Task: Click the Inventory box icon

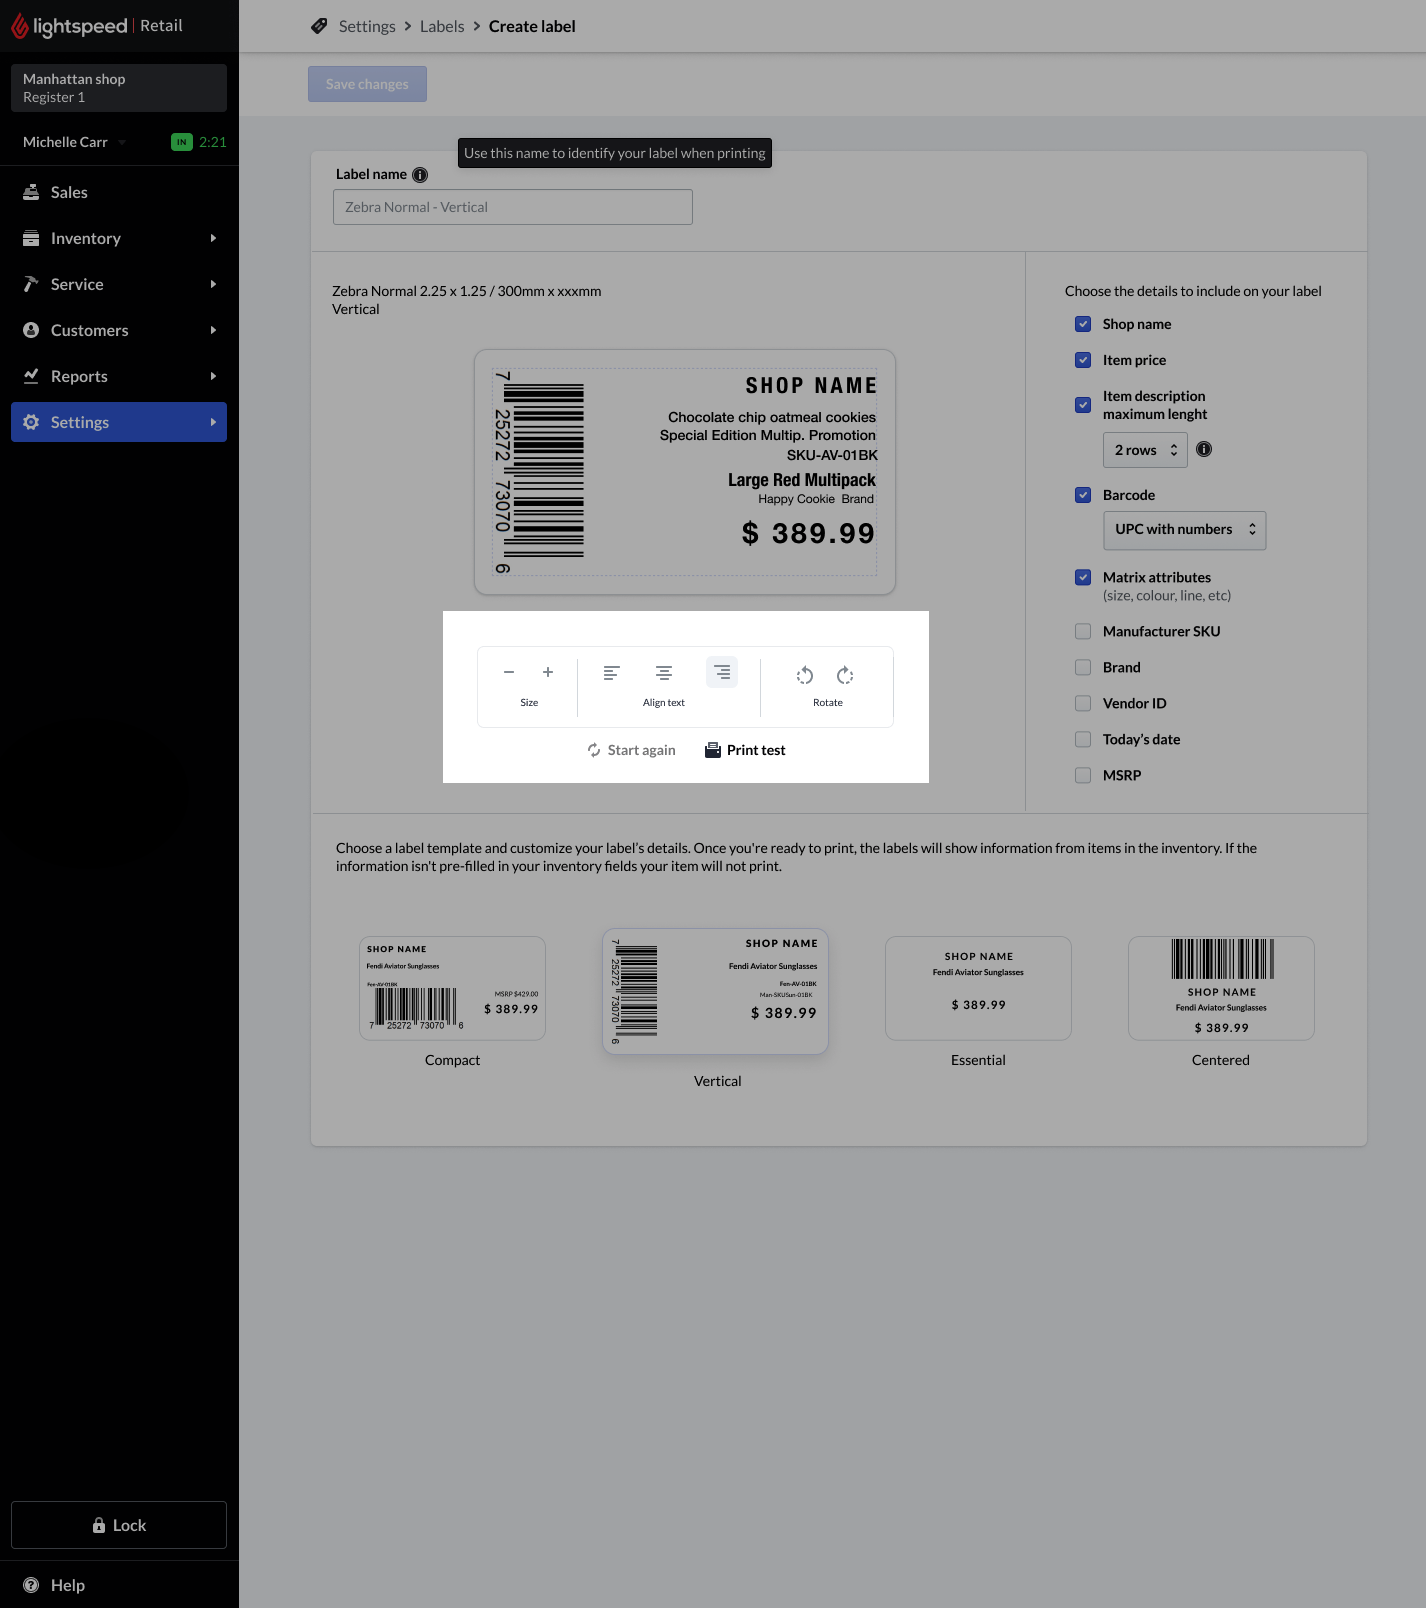Action: (x=31, y=238)
